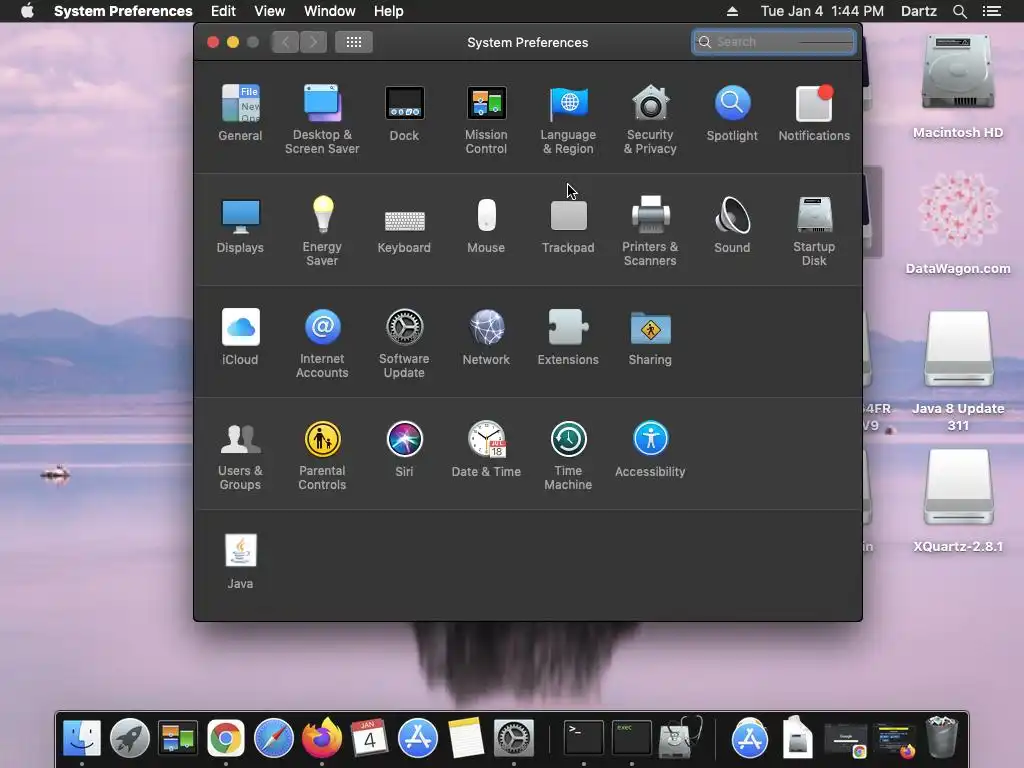Click the forward navigation arrow

(313, 42)
